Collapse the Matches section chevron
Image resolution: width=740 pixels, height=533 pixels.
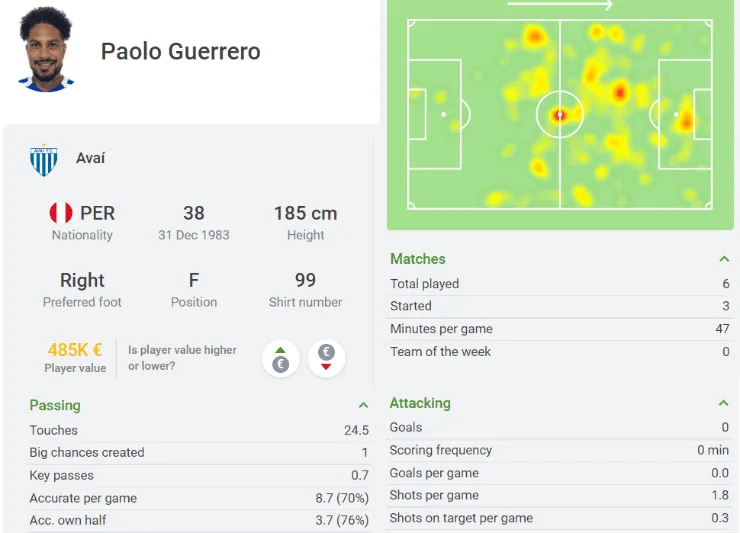point(723,259)
